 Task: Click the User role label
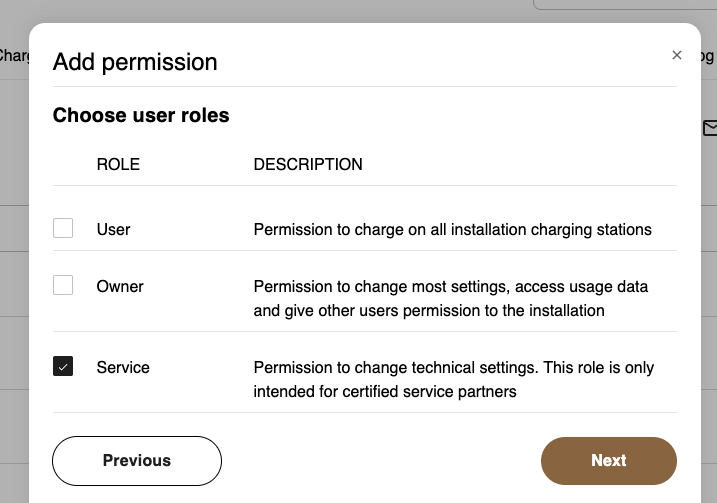point(114,230)
